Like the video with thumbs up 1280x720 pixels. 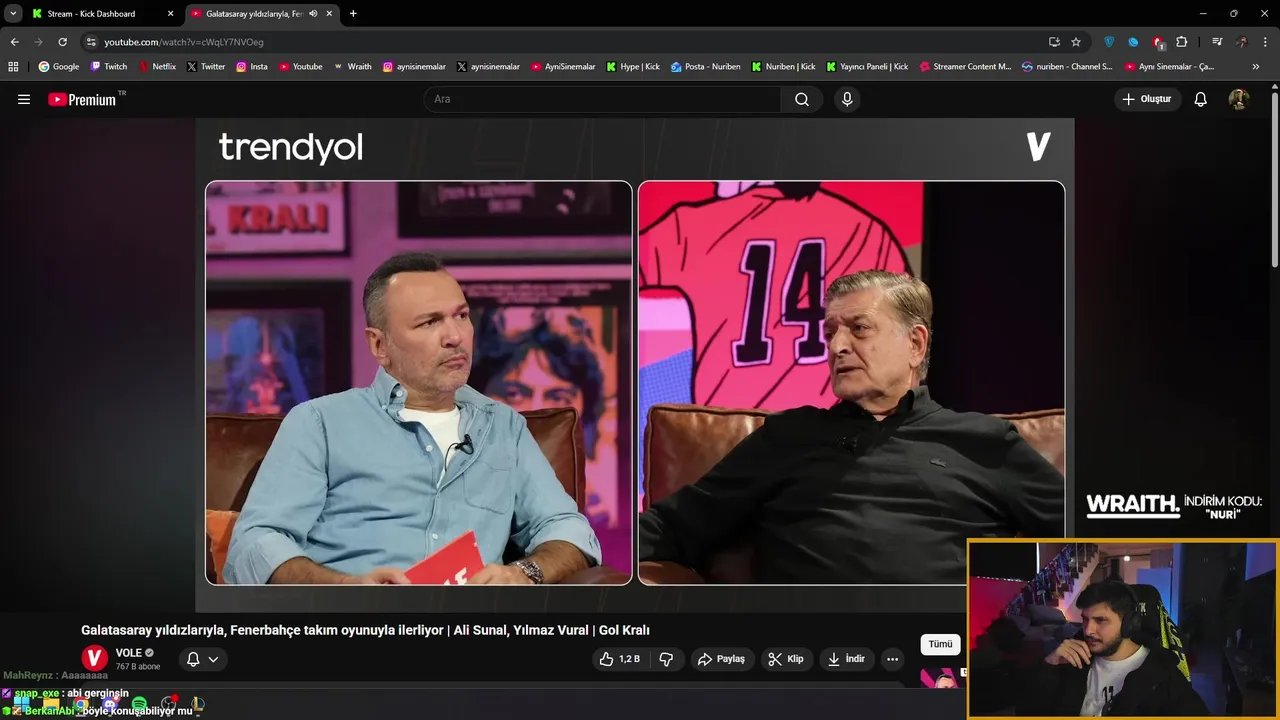pos(619,659)
